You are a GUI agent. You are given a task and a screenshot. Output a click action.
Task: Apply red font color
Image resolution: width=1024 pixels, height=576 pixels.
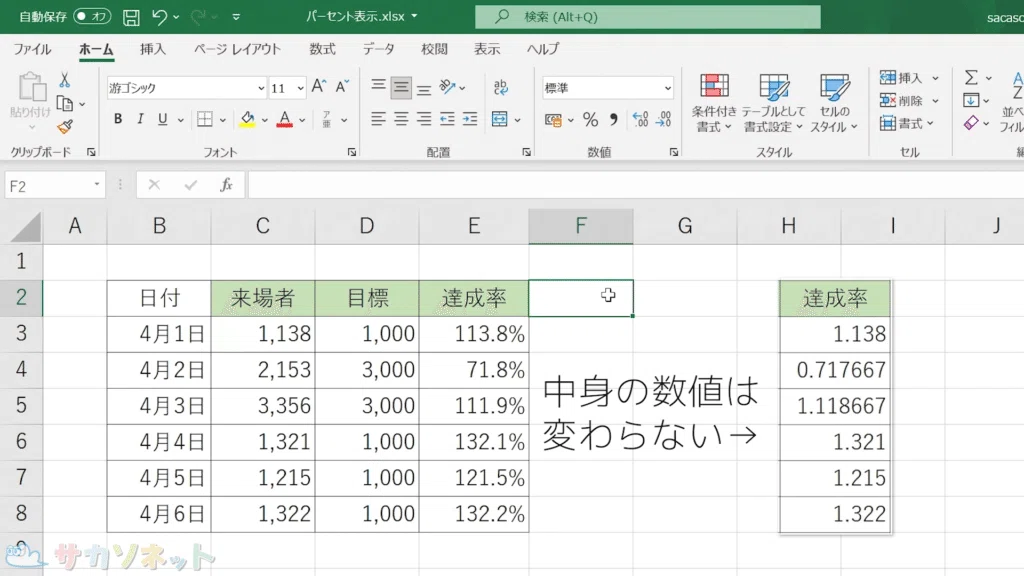[285, 119]
